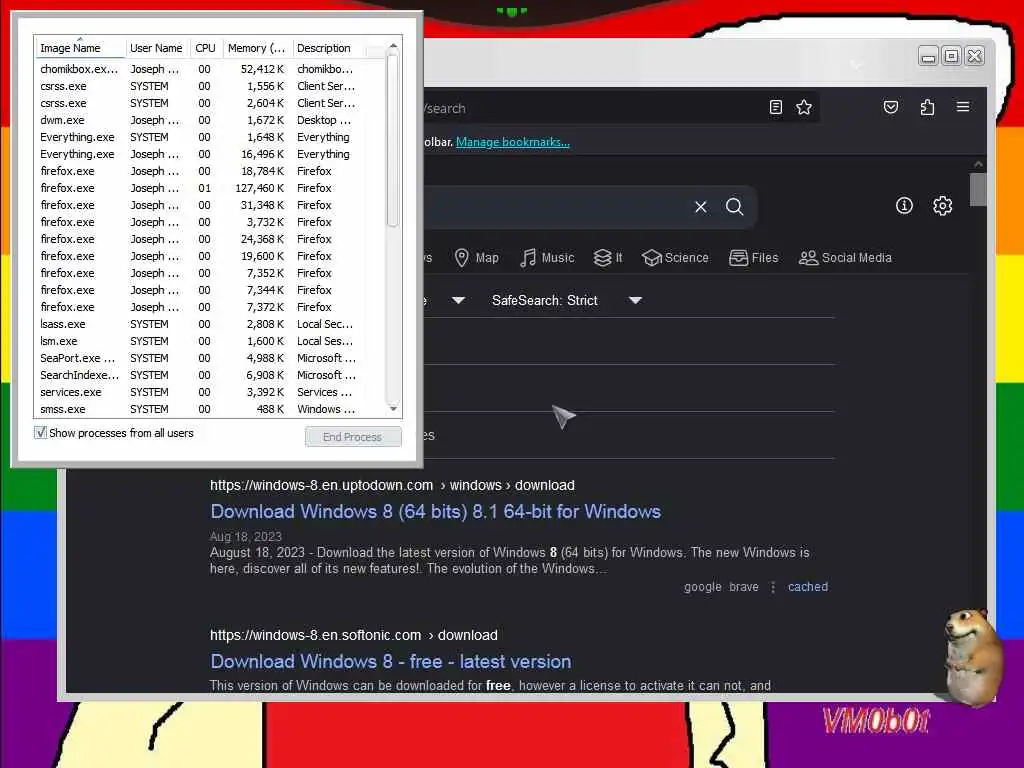Click the End Process button
The width and height of the screenshot is (1024, 768).
pyautogui.click(x=353, y=437)
